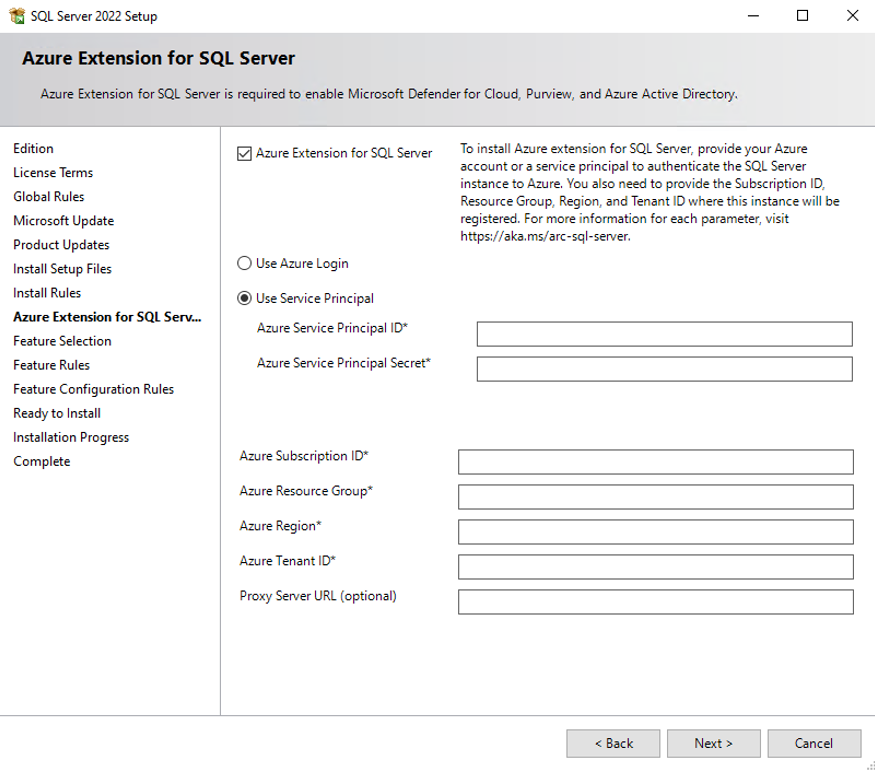This screenshot has height=771, width=875.
Task: Click the https://aka.ms/arc-sql-server text
Action: pyautogui.click(x=545, y=237)
